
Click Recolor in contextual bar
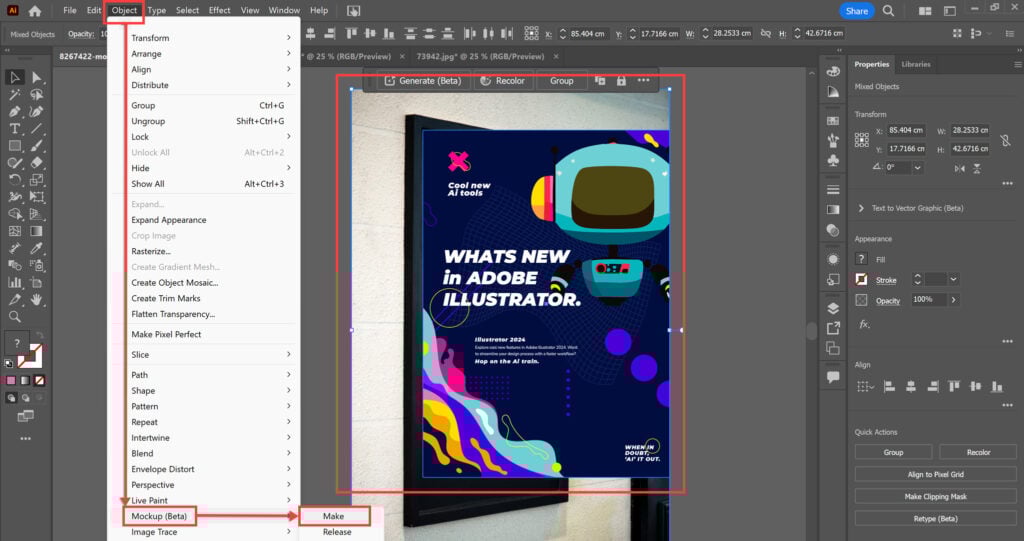(503, 81)
